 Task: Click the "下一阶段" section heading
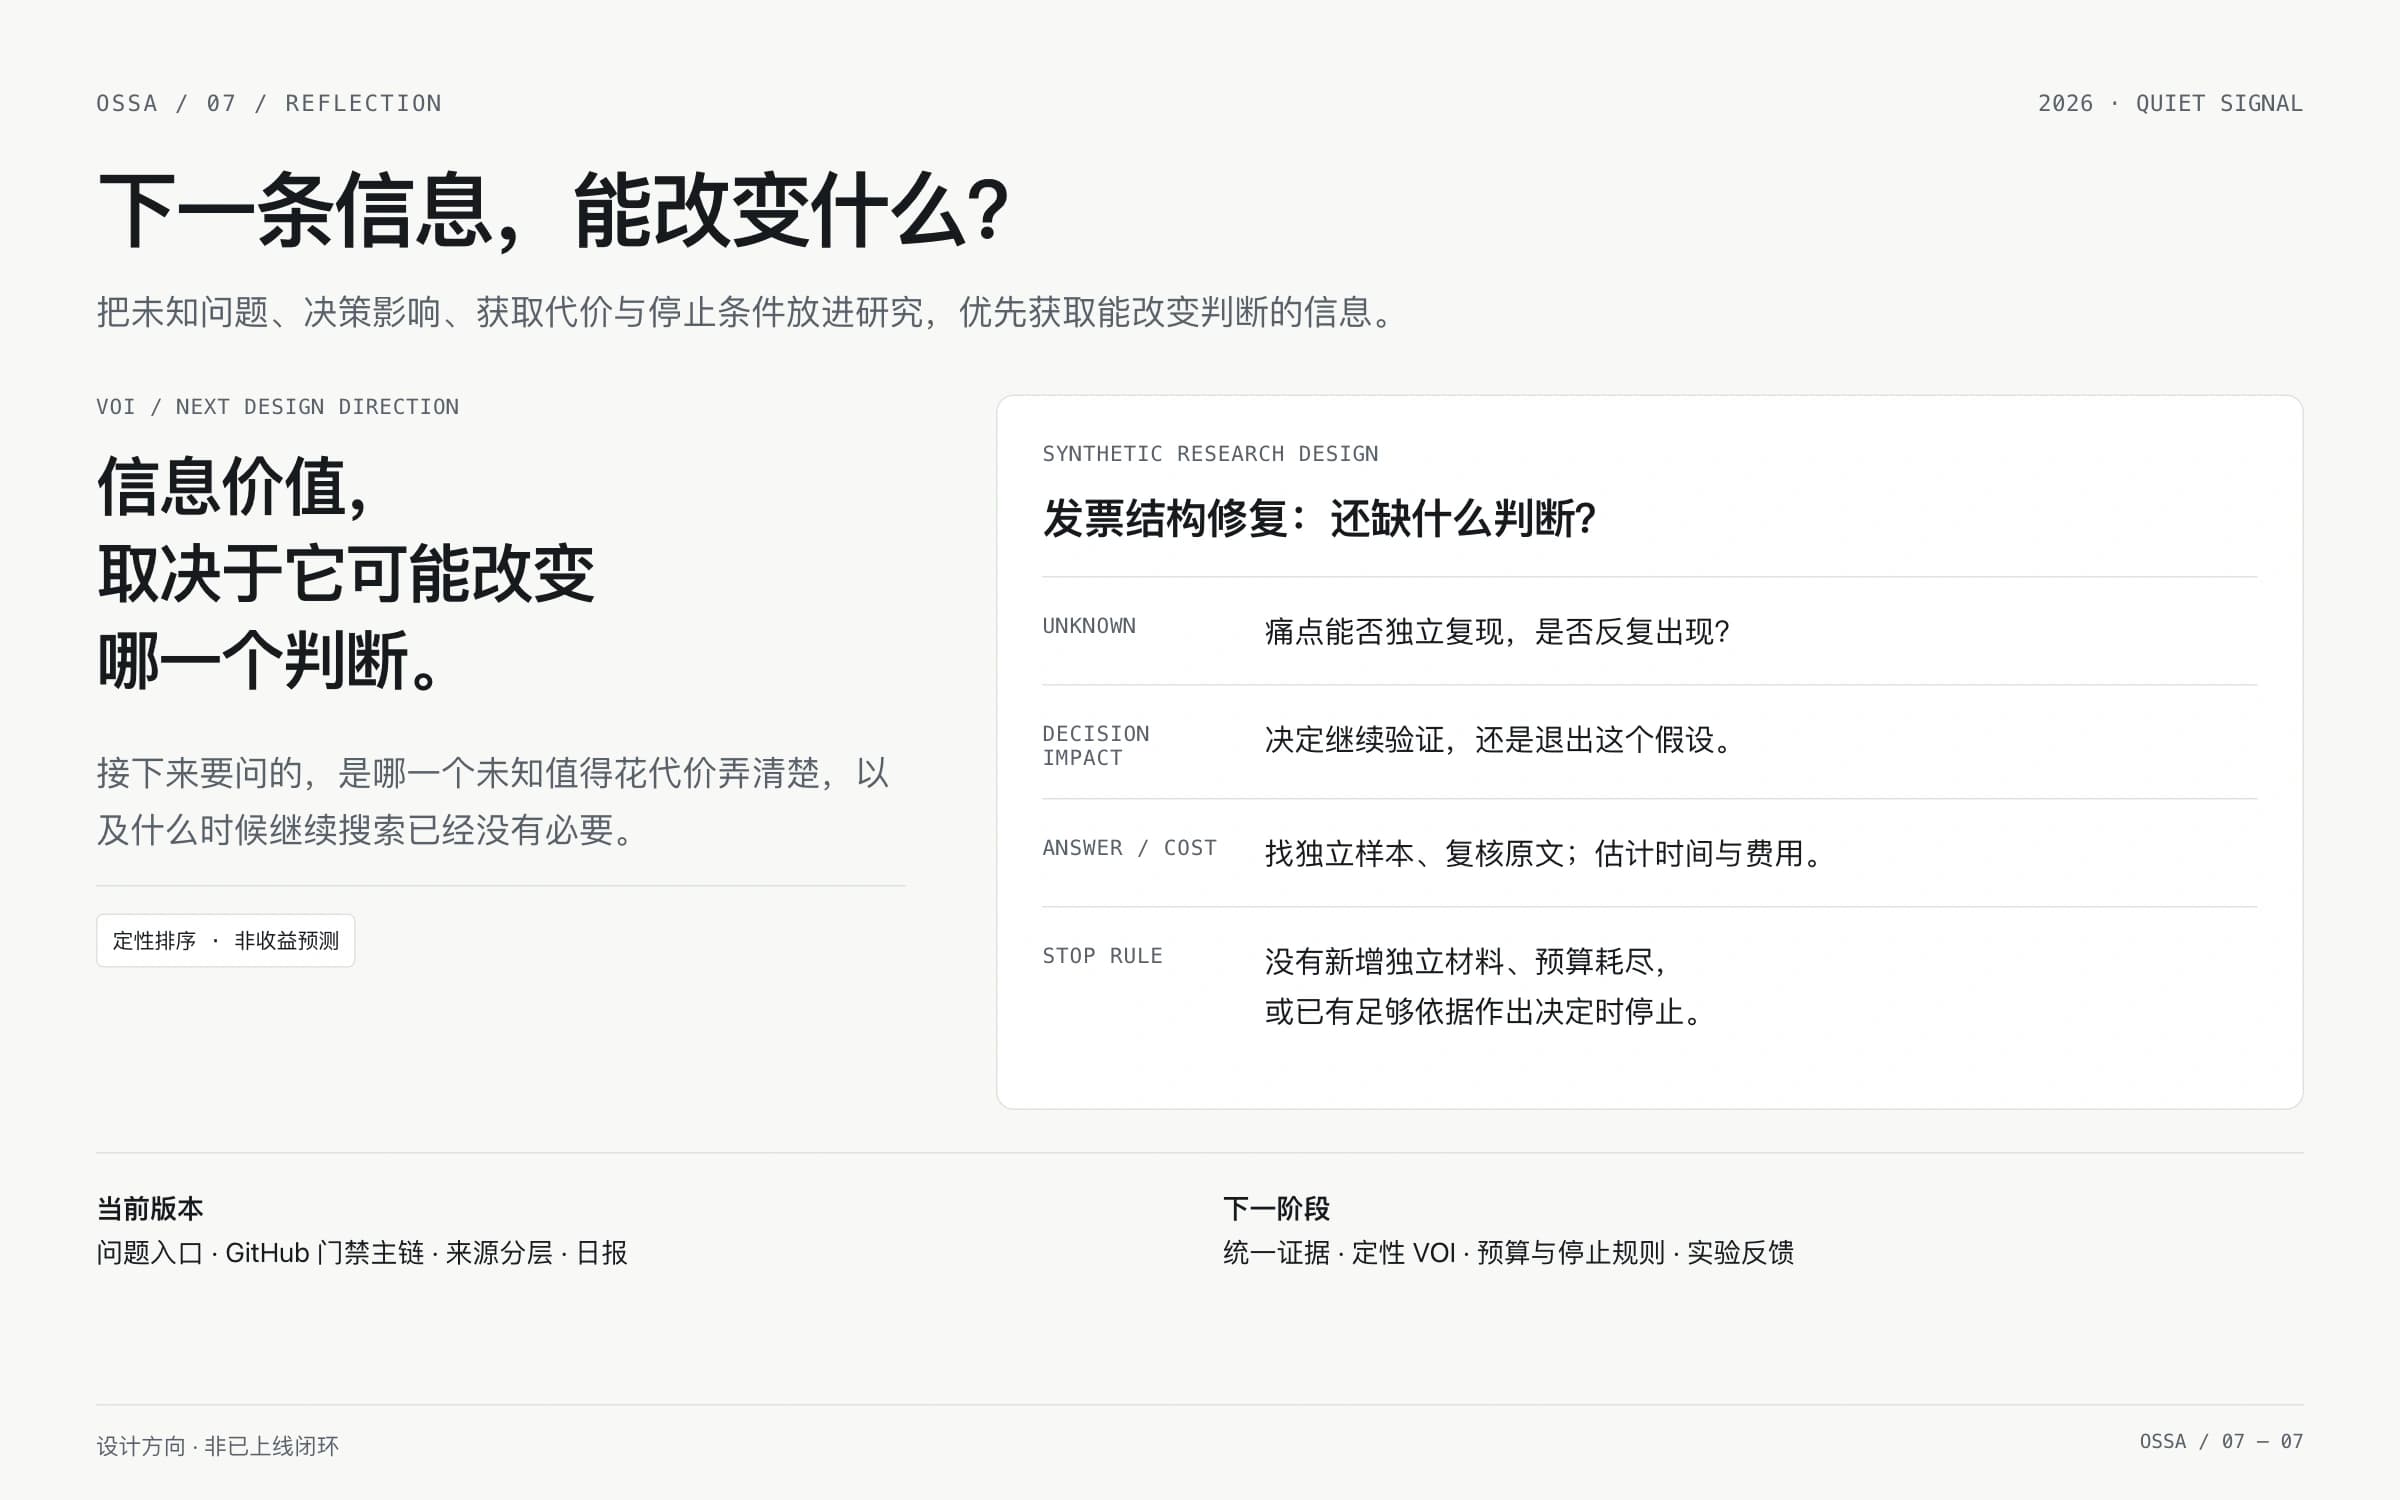pos(1276,1208)
